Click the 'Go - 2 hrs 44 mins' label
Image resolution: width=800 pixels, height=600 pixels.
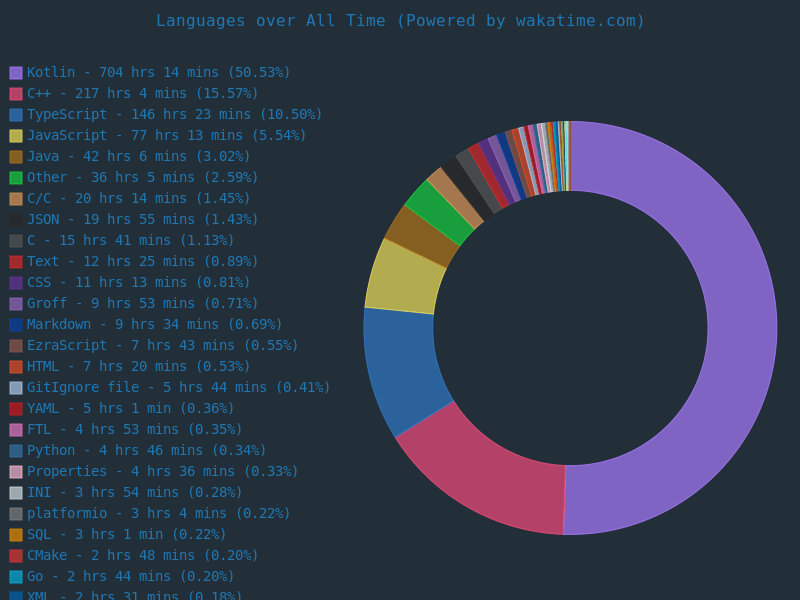130,576
